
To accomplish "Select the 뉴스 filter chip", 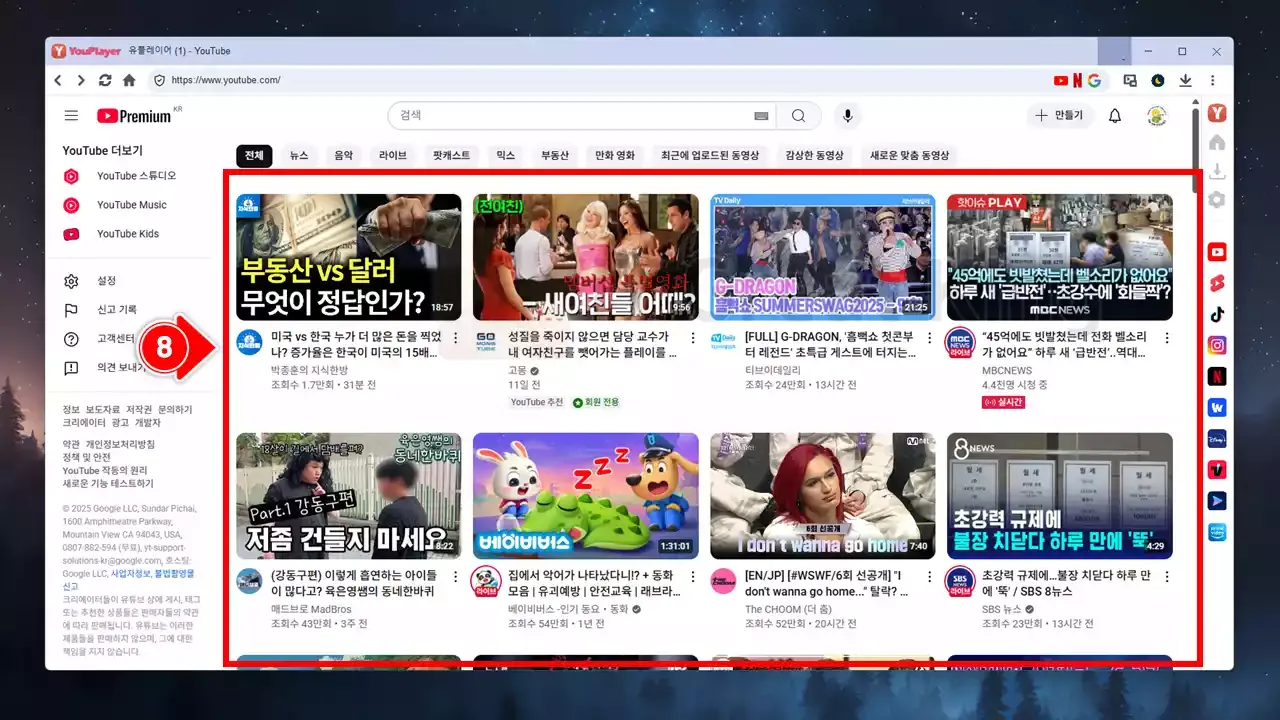I will [299, 156].
